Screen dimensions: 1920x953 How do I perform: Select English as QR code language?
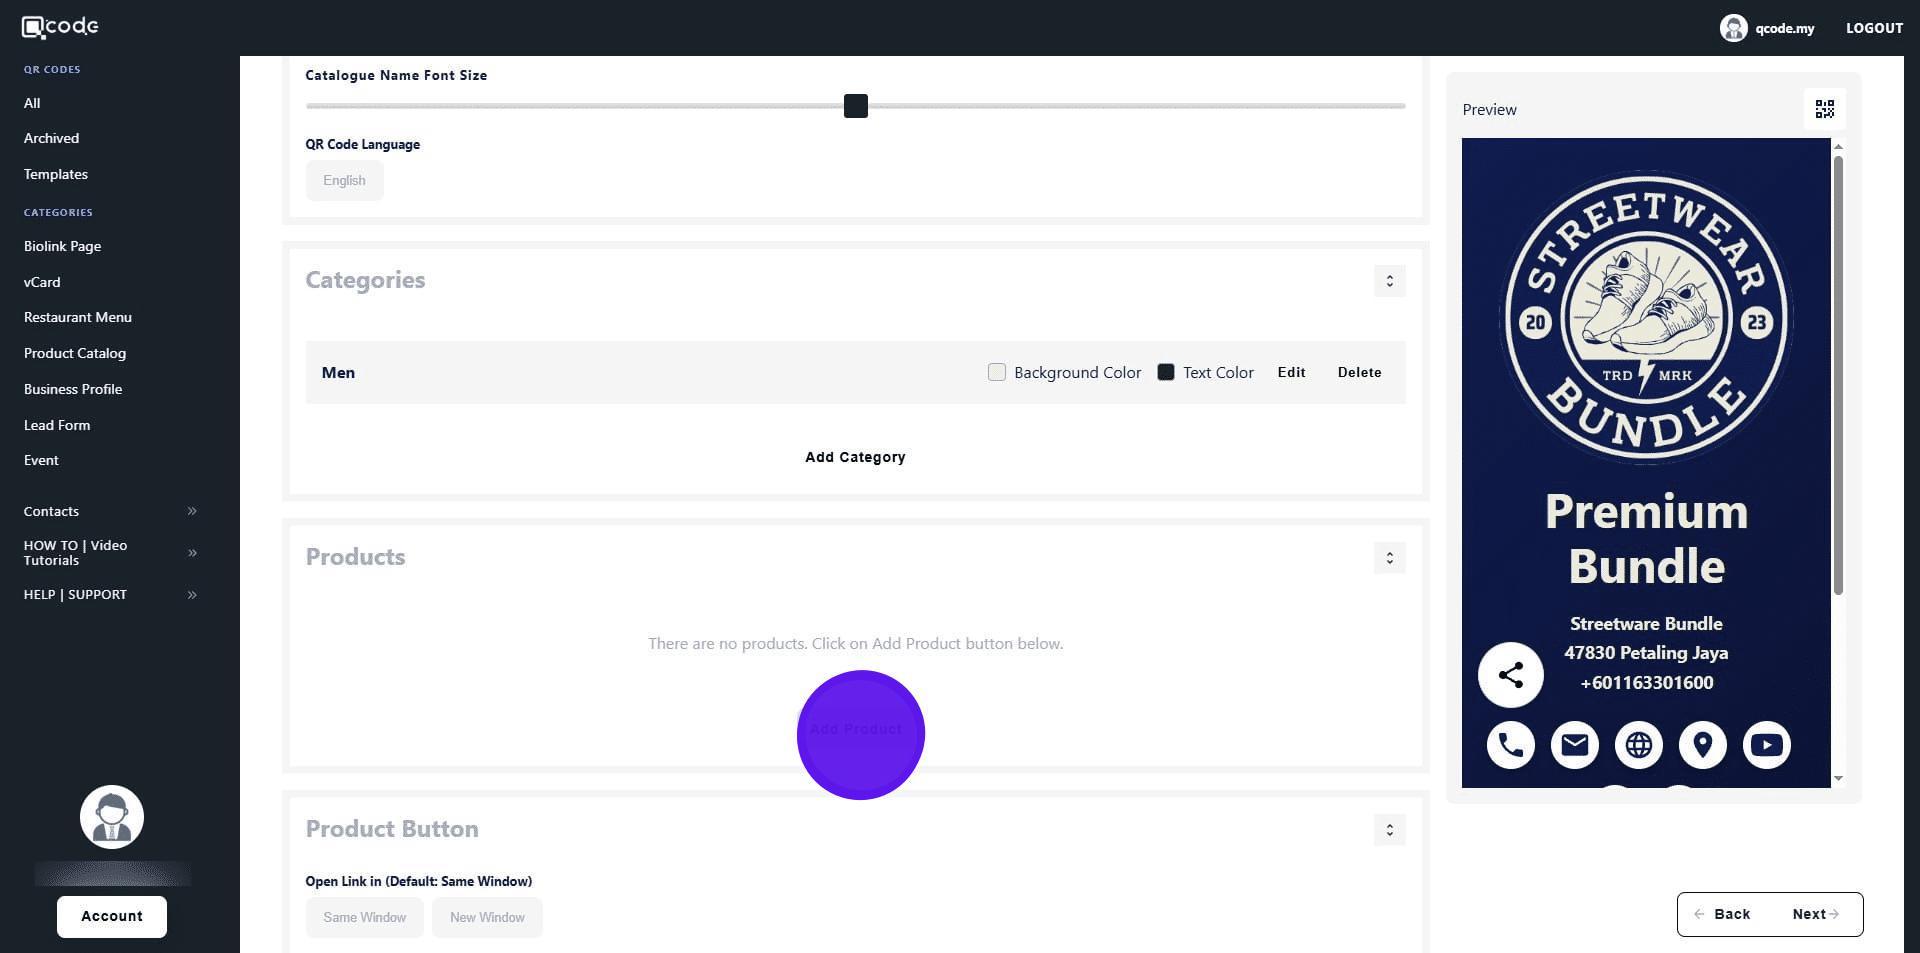(344, 181)
